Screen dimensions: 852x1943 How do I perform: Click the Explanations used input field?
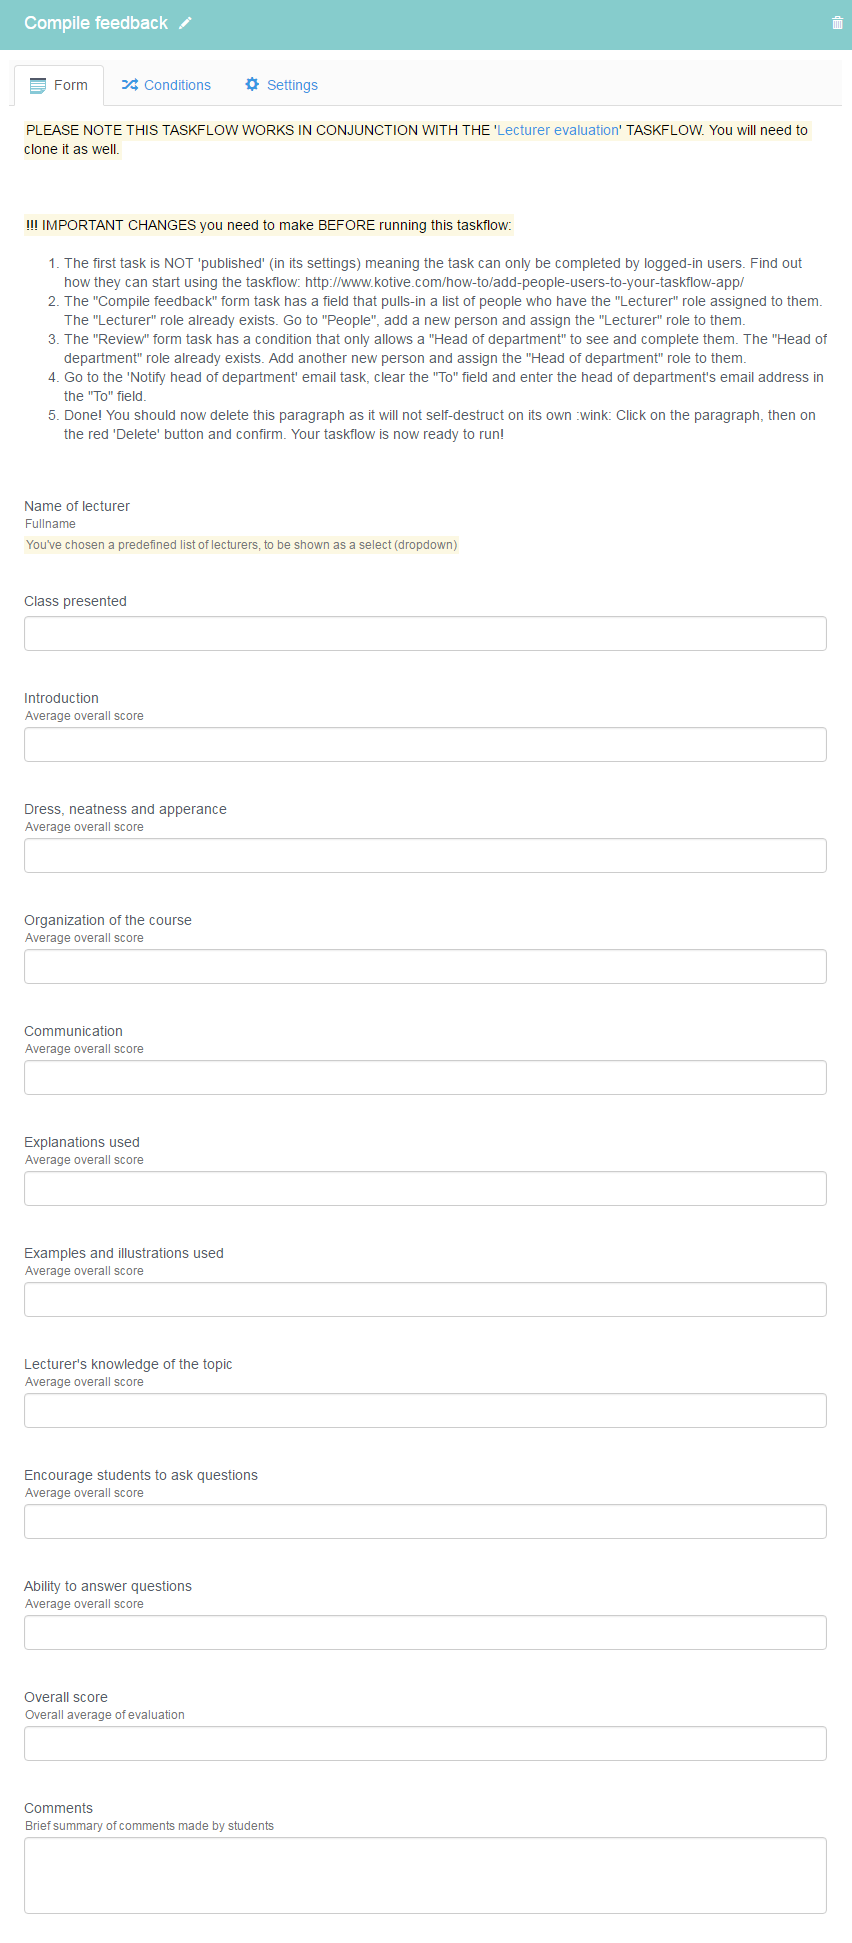pyautogui.click(x=425, y=1189)
